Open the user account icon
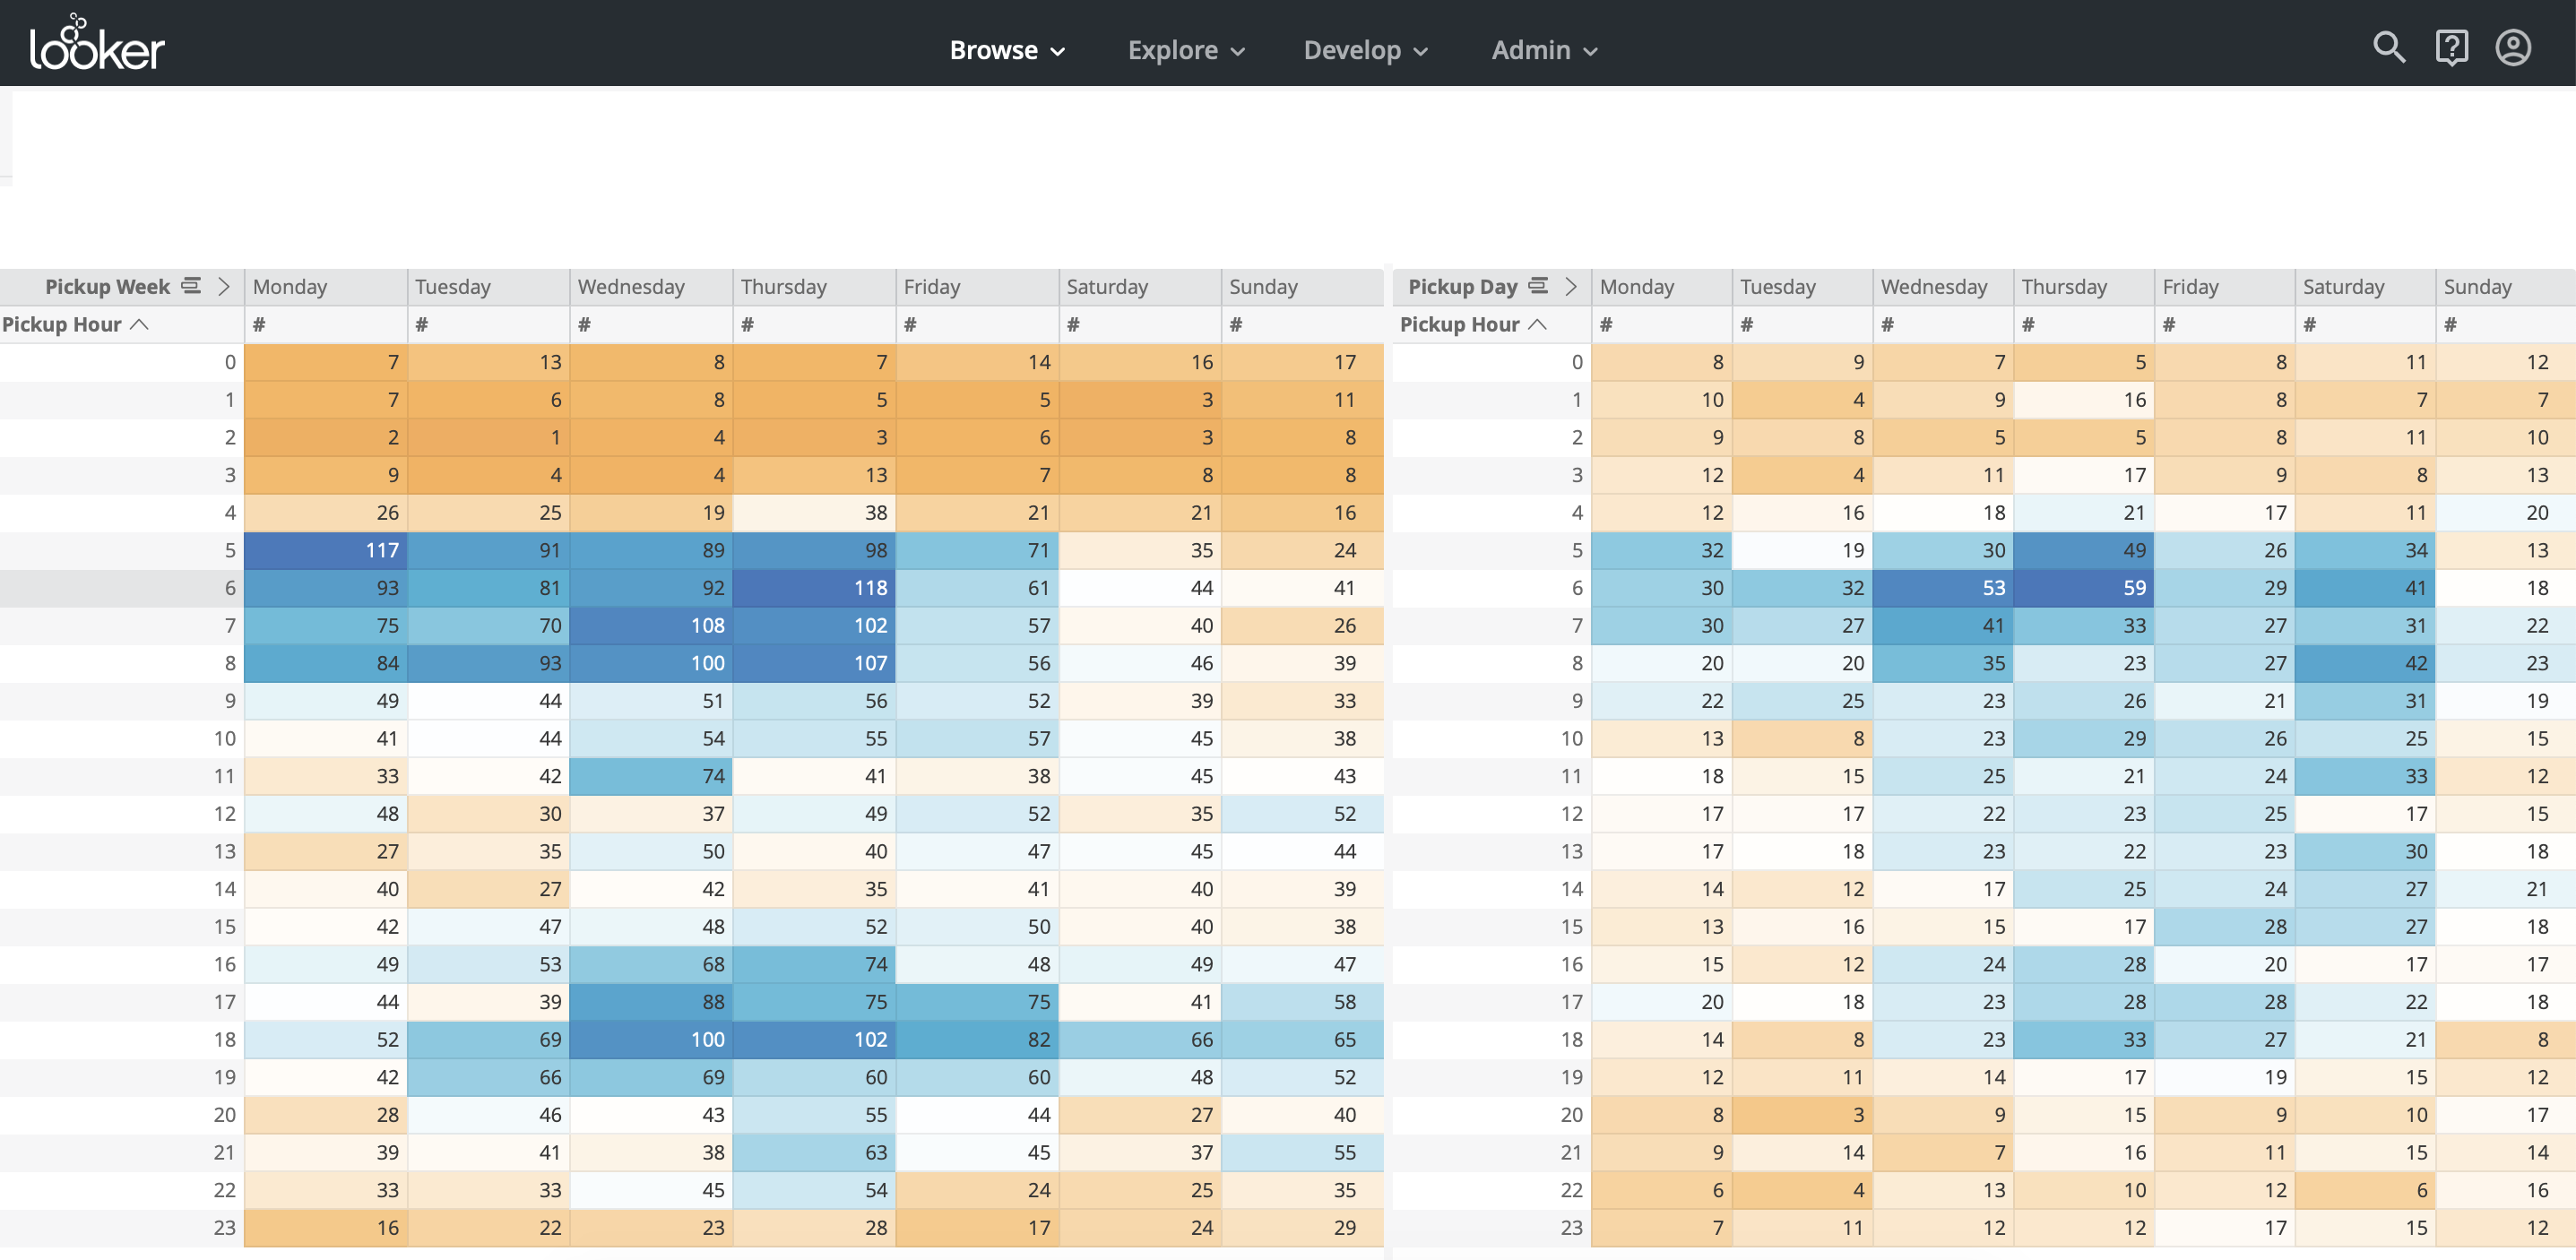2576x1260 pixels. (x=2513, y=48)
